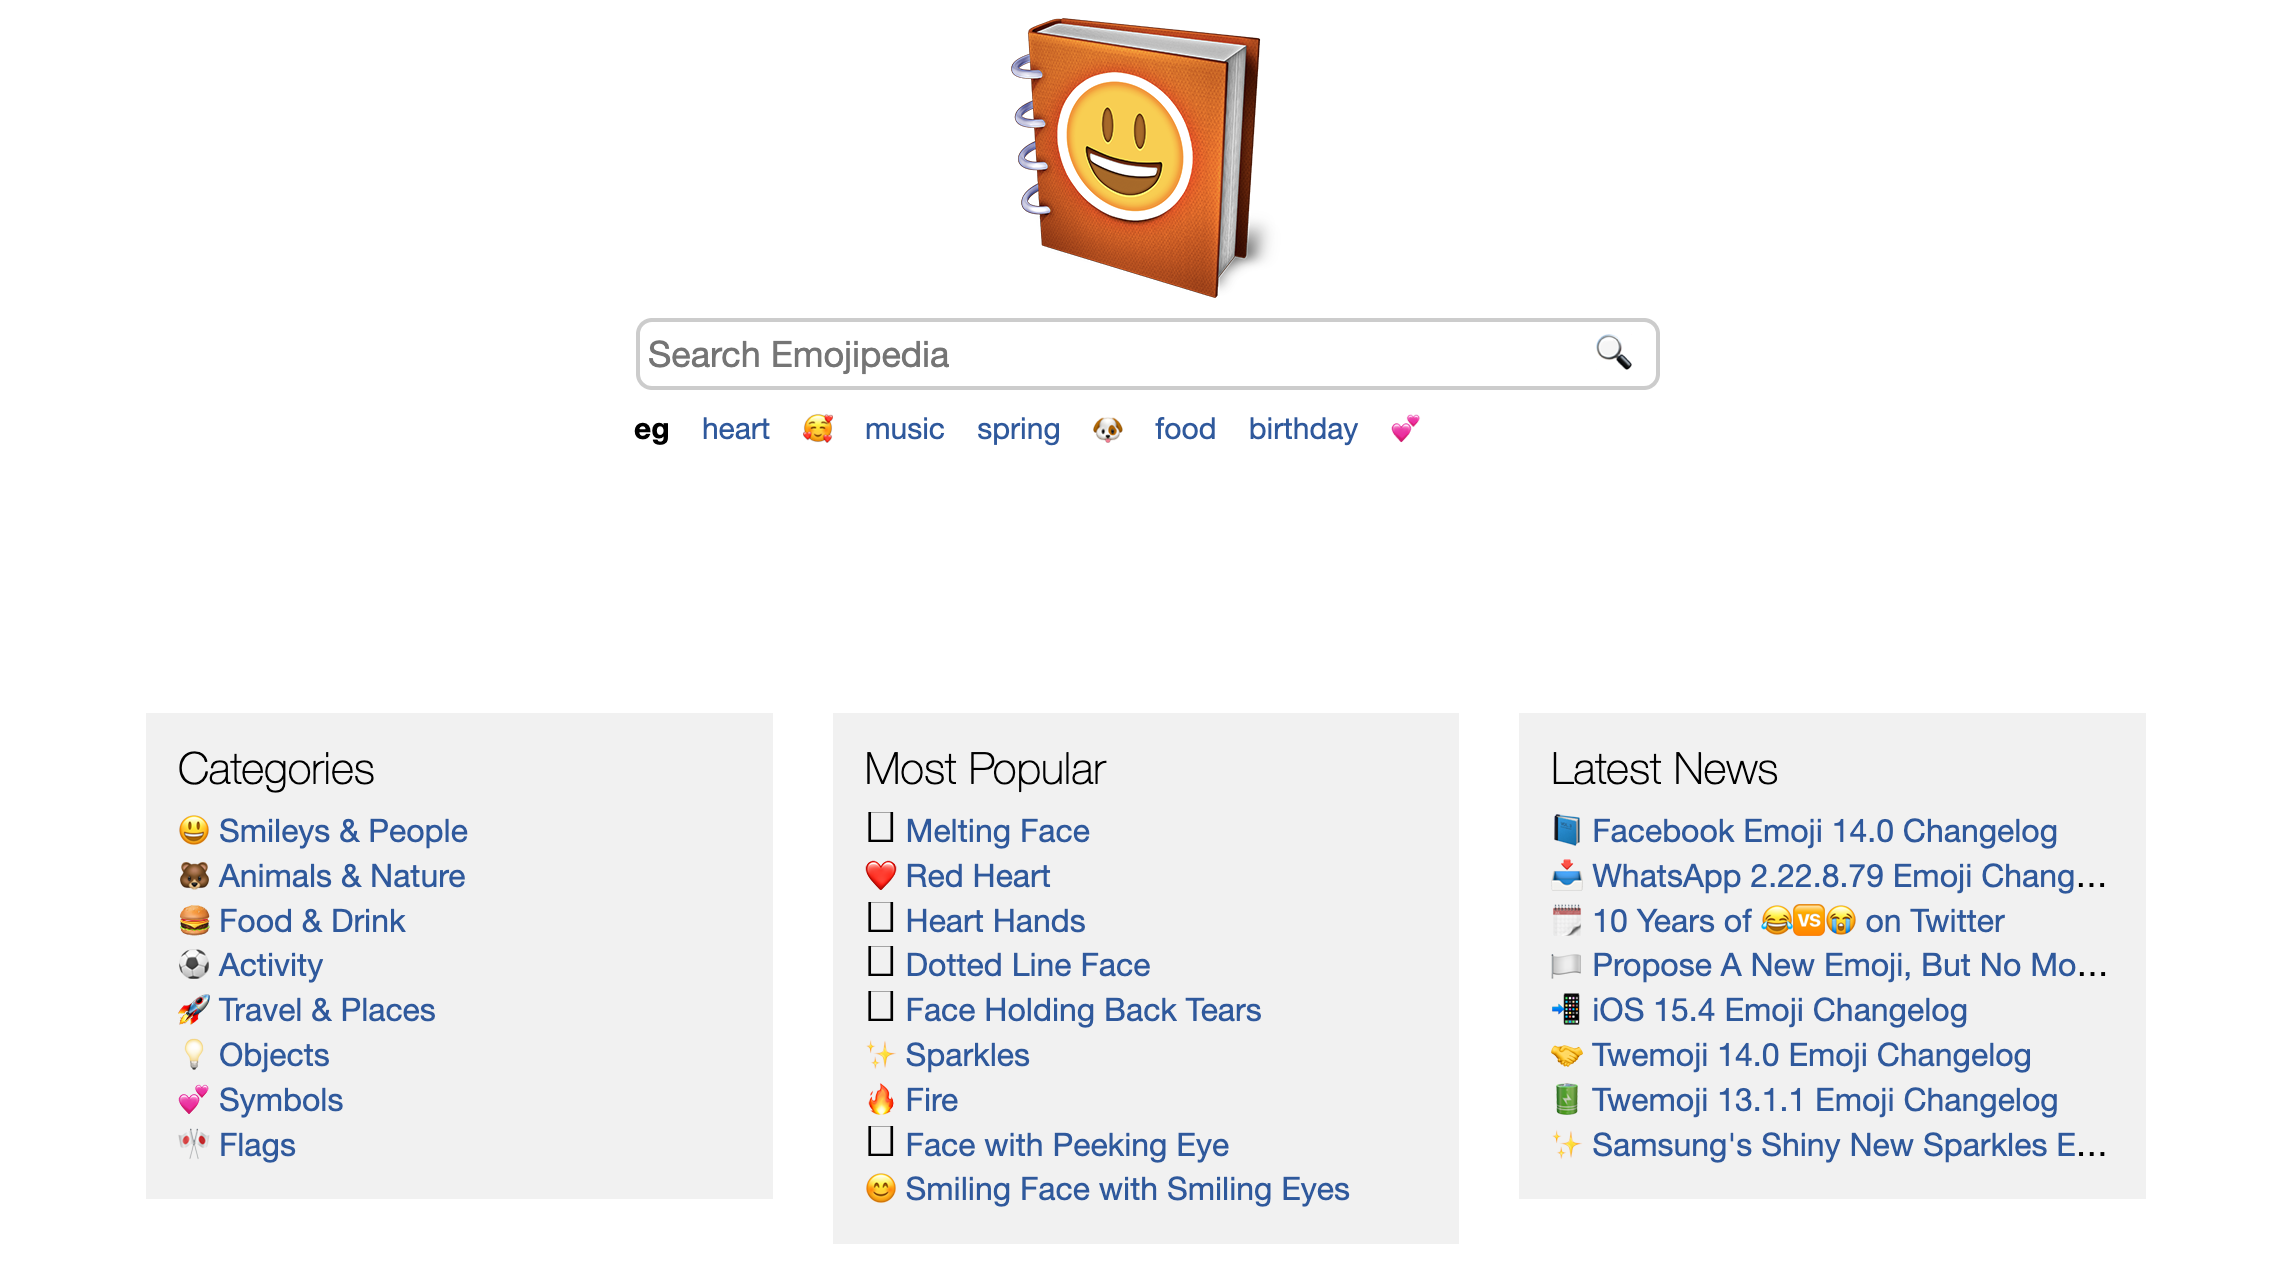Open the Activity category
This screenshot has width=2286, height=1270.
[271, 965]
